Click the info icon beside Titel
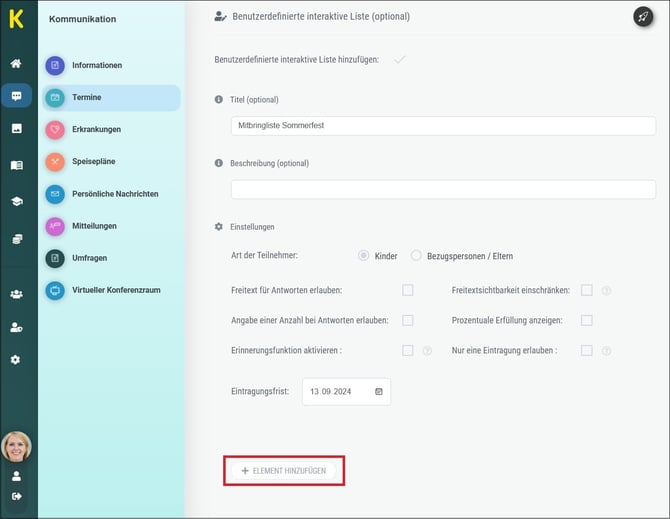Image resolution: width=670 pixels, height=519 pixels. click(x=219, y=99)
